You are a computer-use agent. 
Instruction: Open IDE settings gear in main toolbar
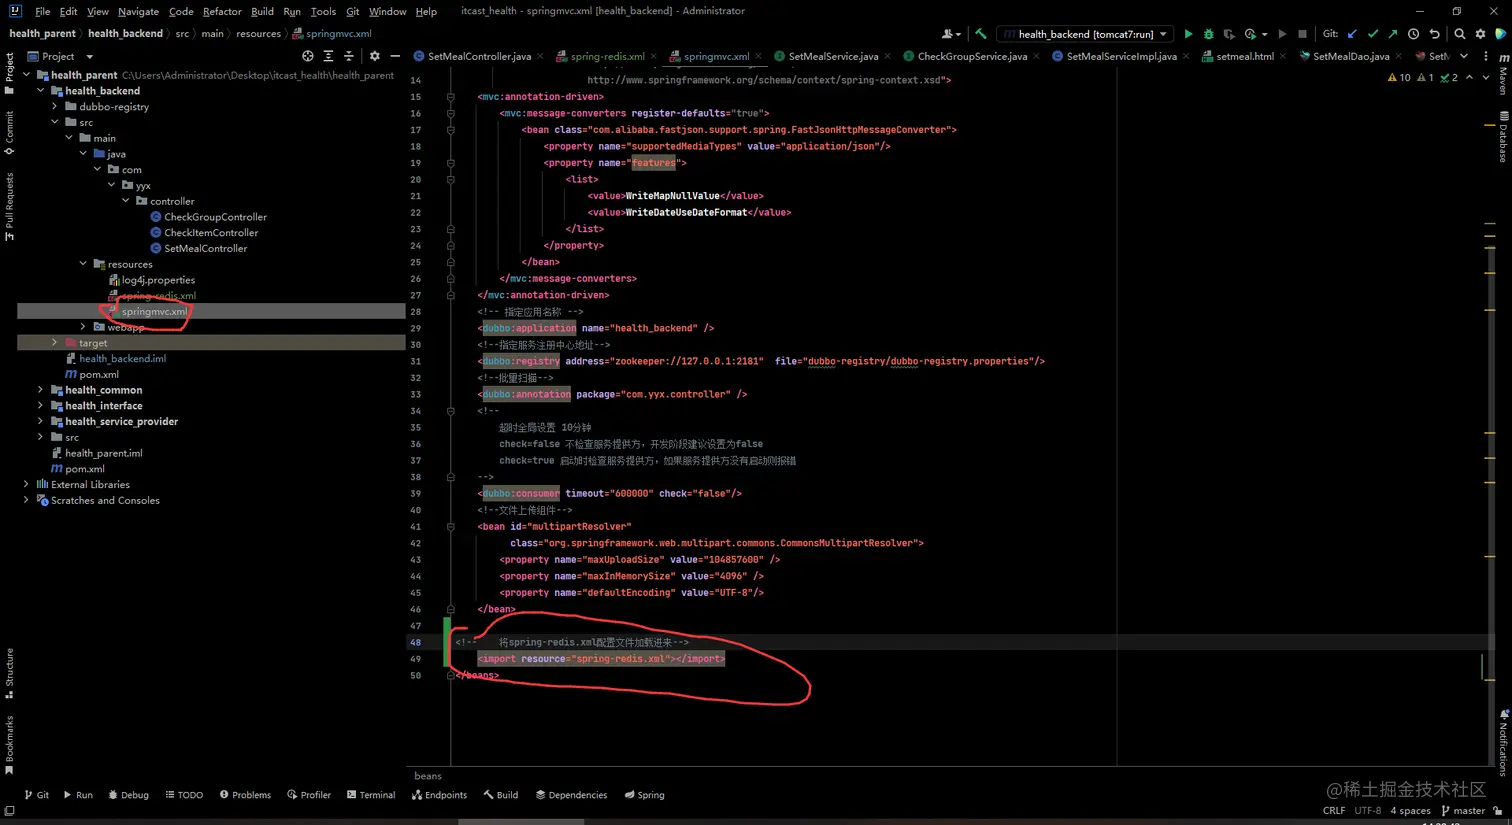click(x=1481, y=34)
